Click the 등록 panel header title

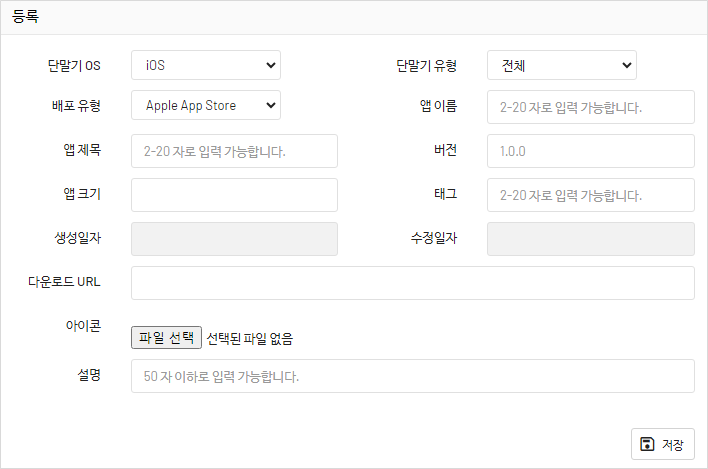point(25,17)
